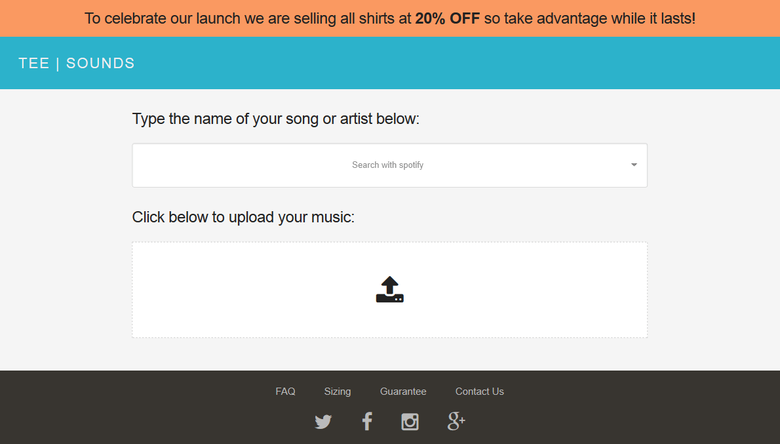This screenshot has width=780, height=444.
Task: Select the dashed music upload drop zone
Action: point(390,290)
